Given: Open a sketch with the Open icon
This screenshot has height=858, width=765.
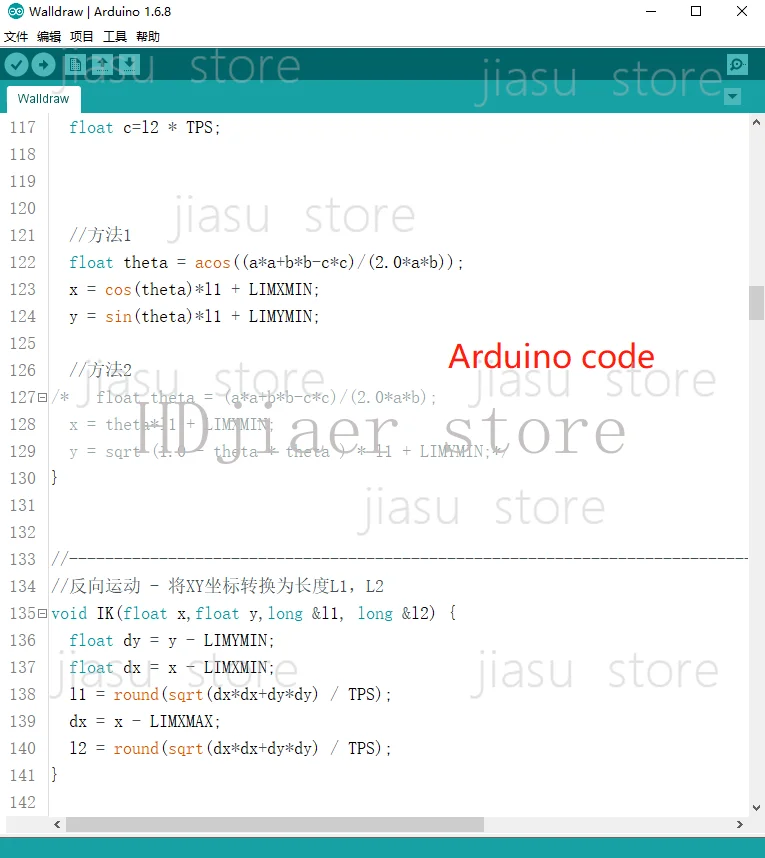Looking at the screenshot, I should (102, 65).
